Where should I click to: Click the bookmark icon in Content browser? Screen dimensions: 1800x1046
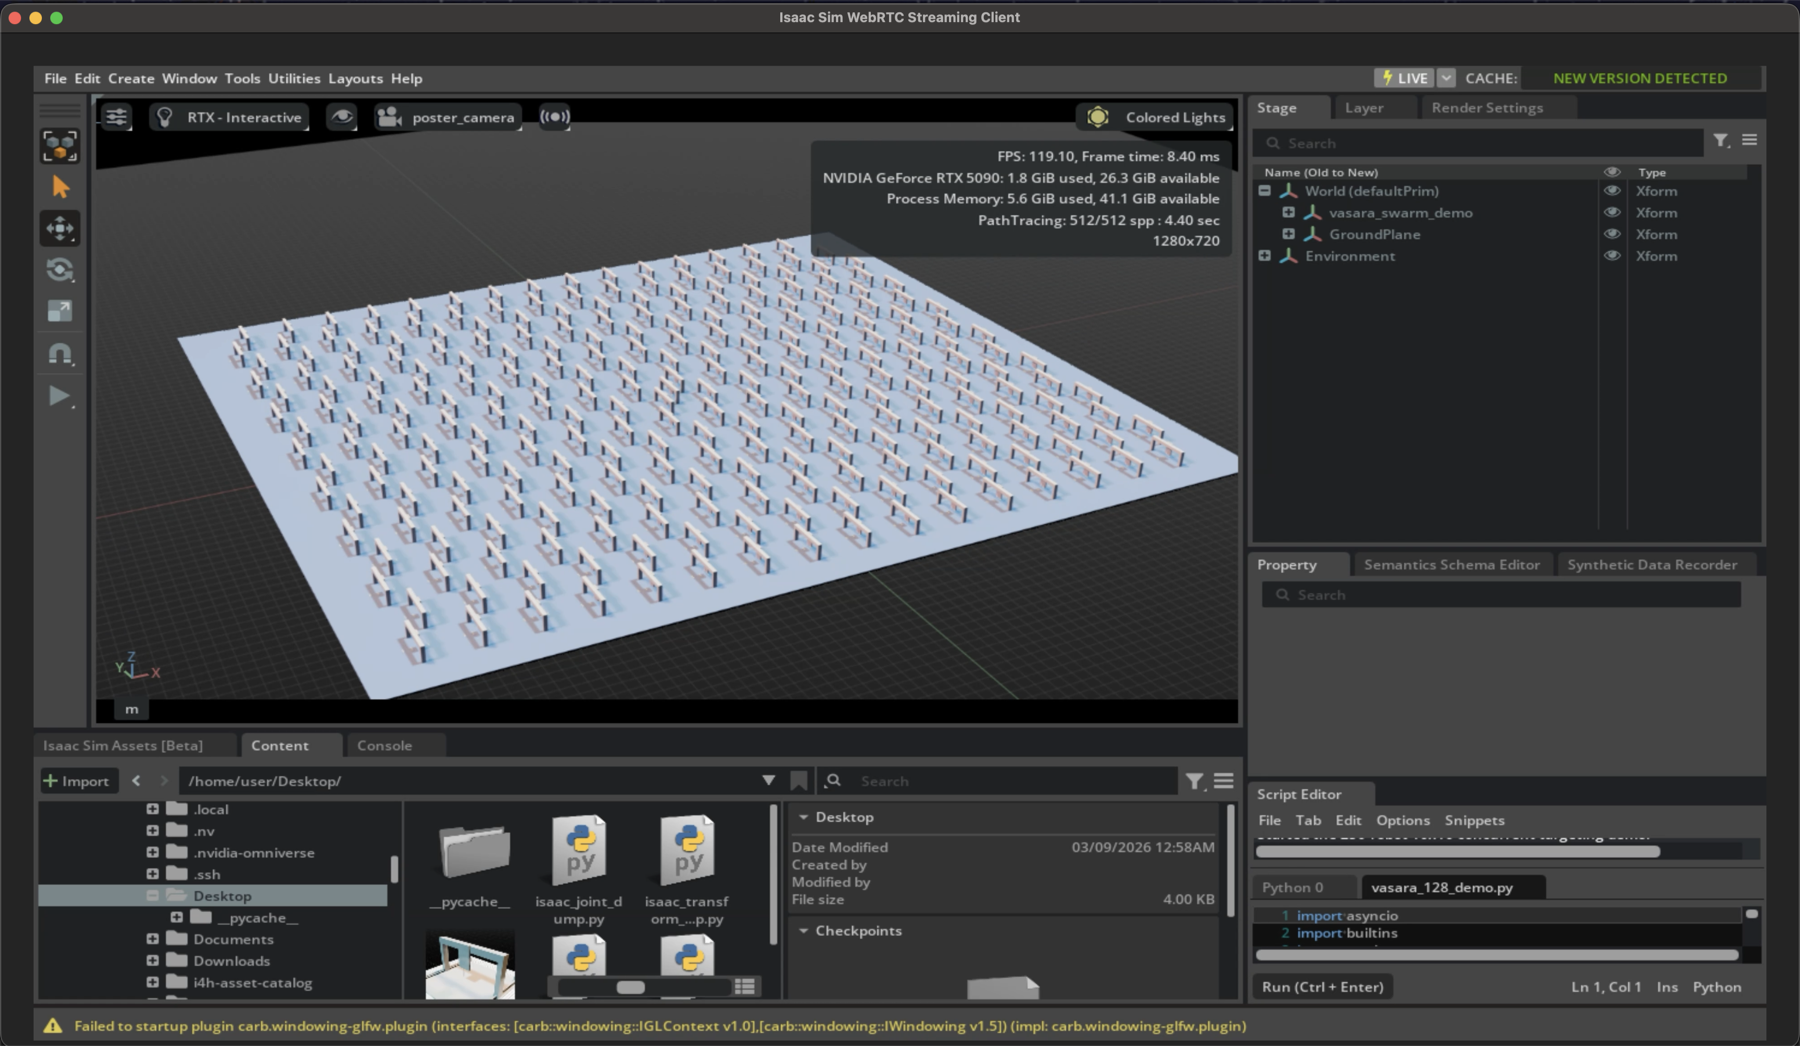pyautogui.click(x=798, y=781)
